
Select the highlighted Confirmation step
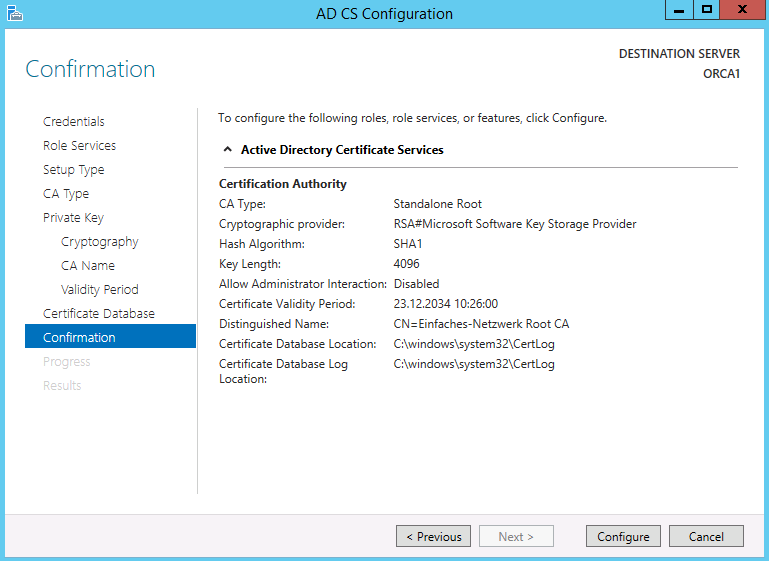click(x=79, y=337)
